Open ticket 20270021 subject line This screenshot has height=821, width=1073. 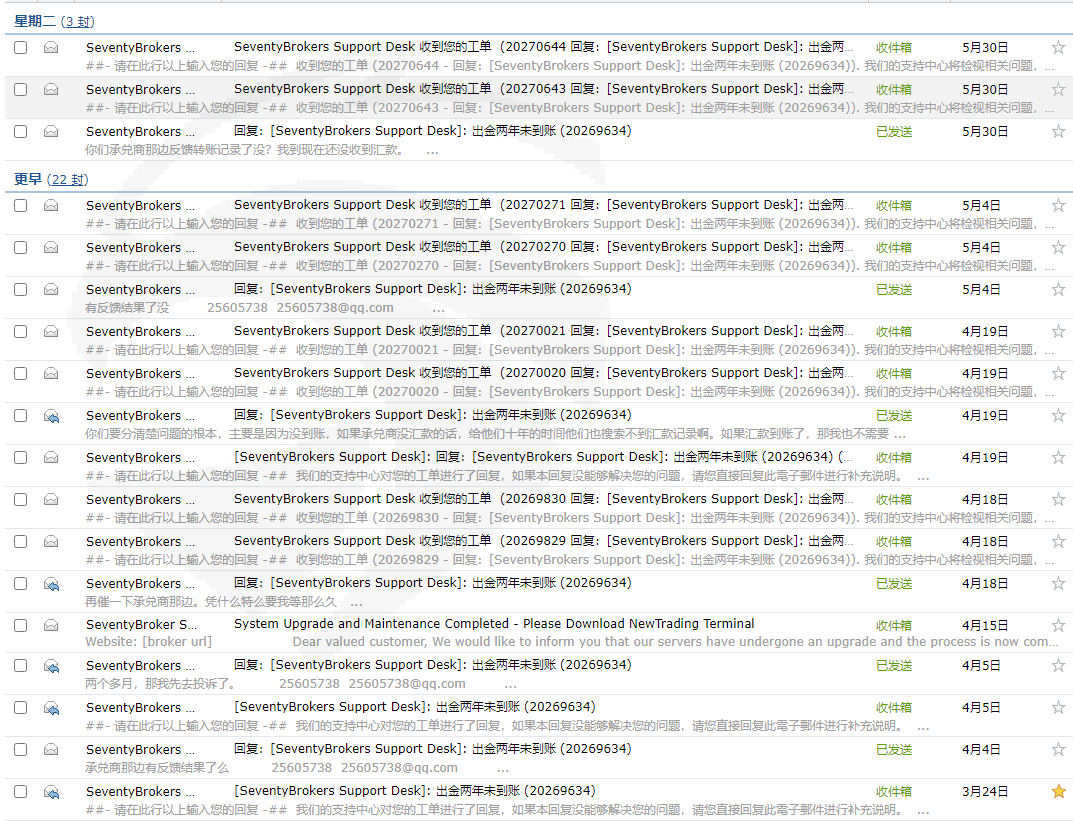[543, 330]
